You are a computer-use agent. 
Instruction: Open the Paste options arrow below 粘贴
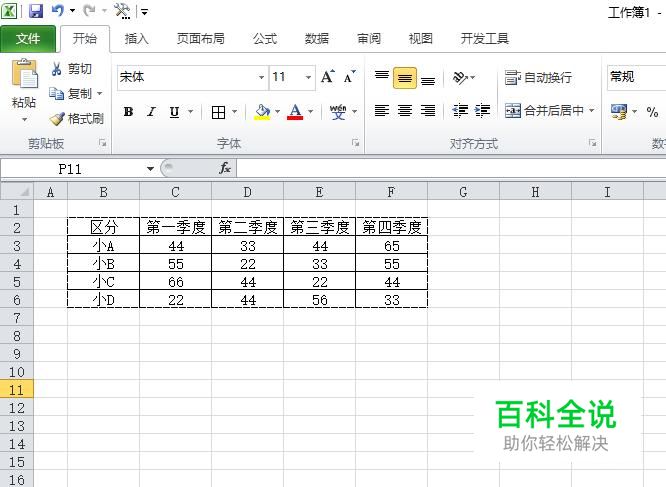[x=24, y=119]
